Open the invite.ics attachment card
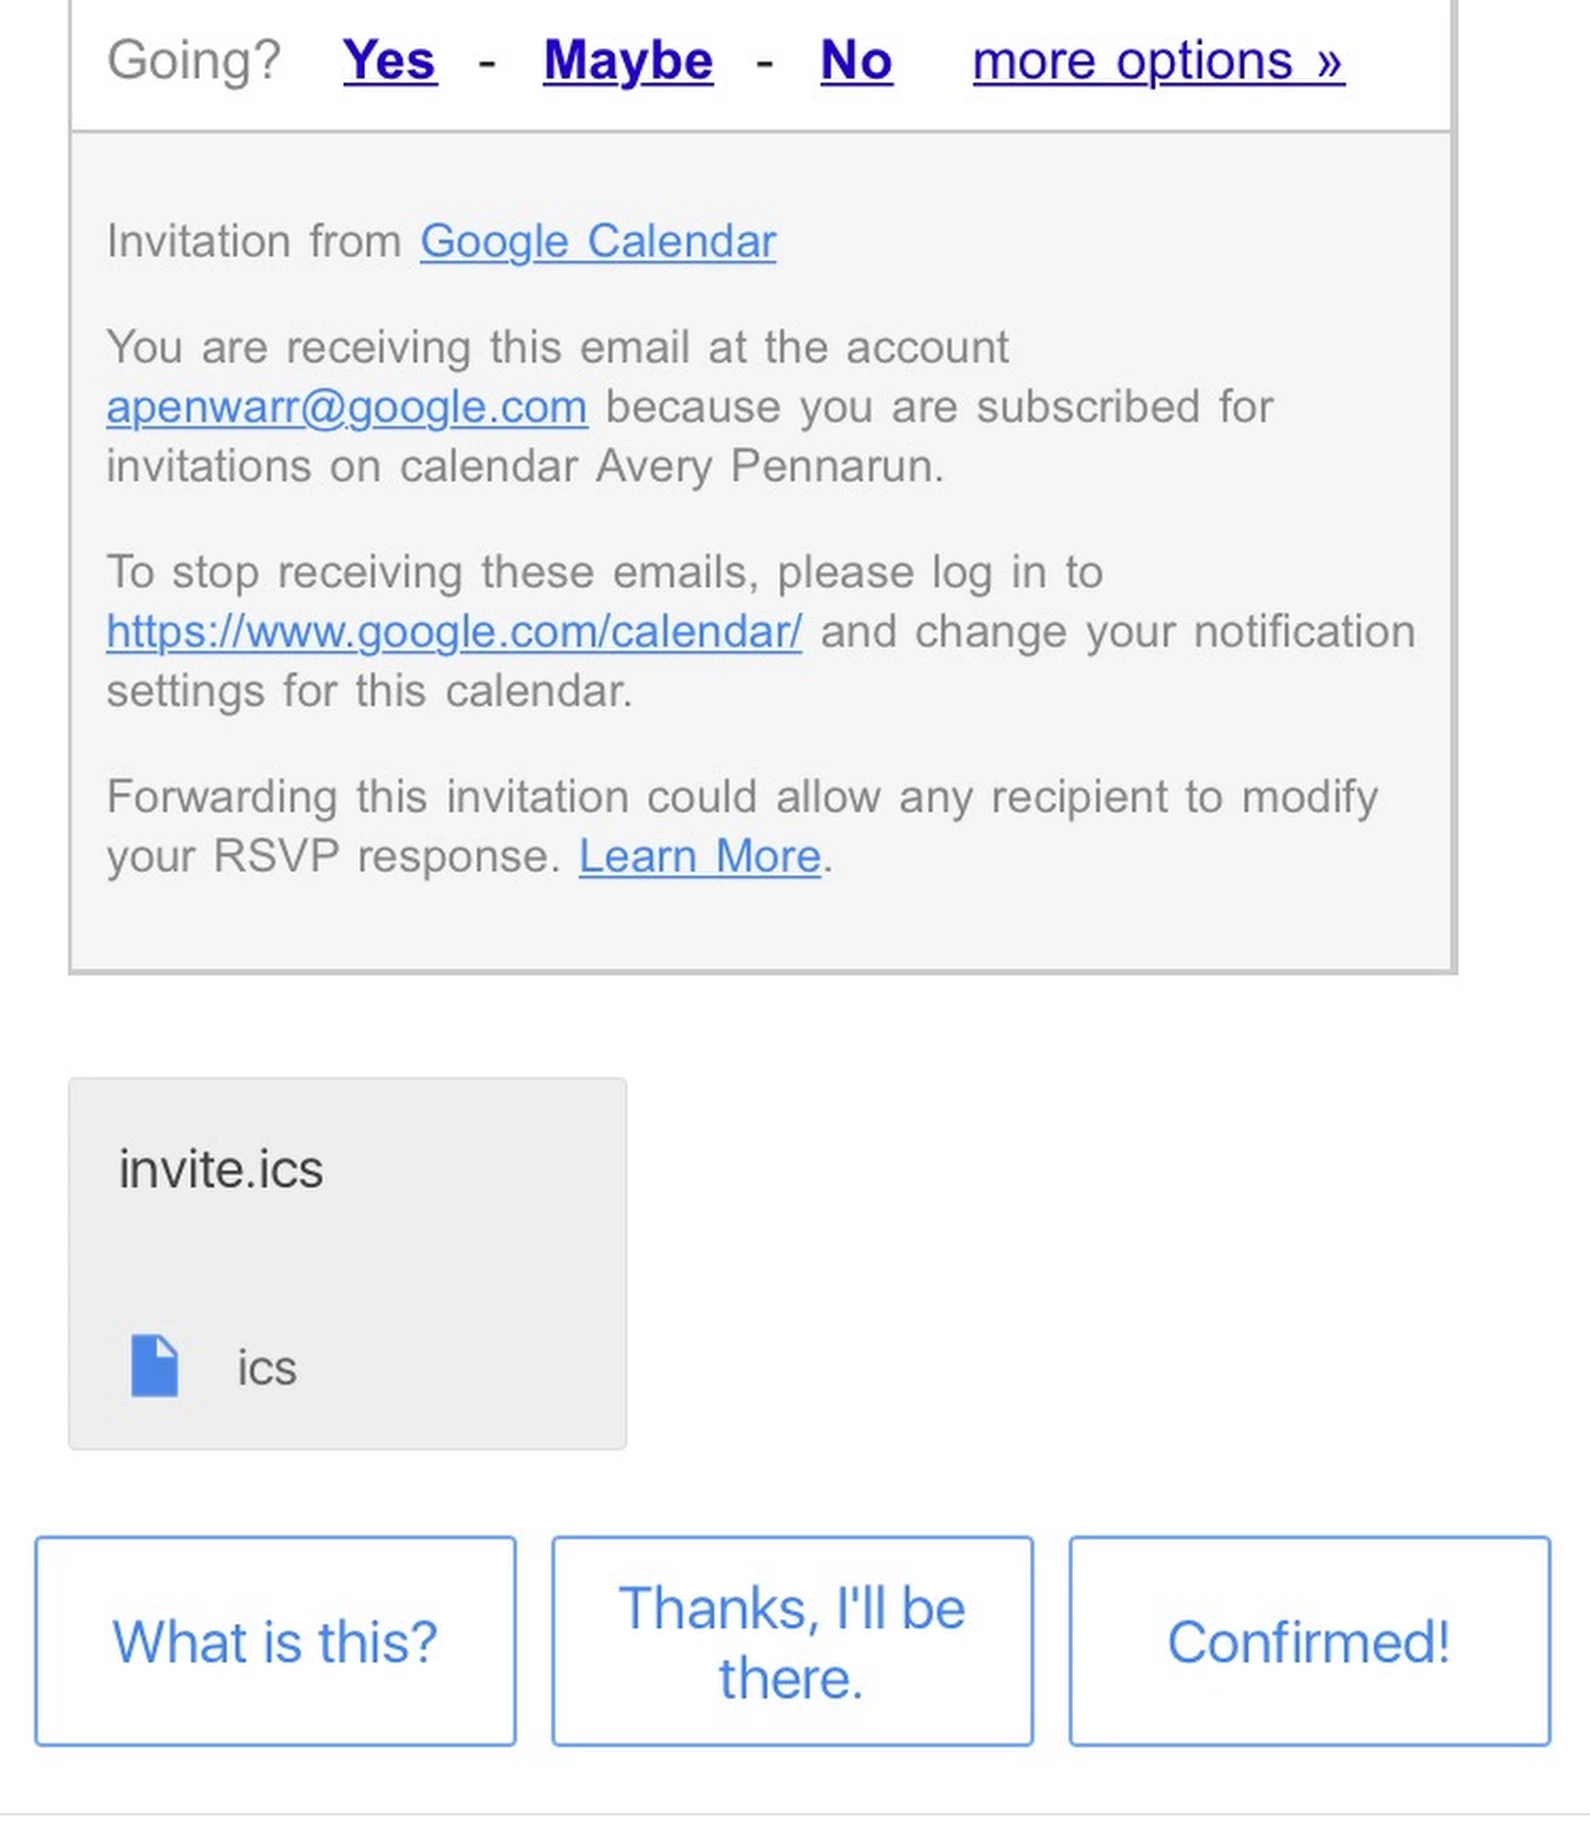This screenshot has height=1830, width=1590. coord(347,1263)
